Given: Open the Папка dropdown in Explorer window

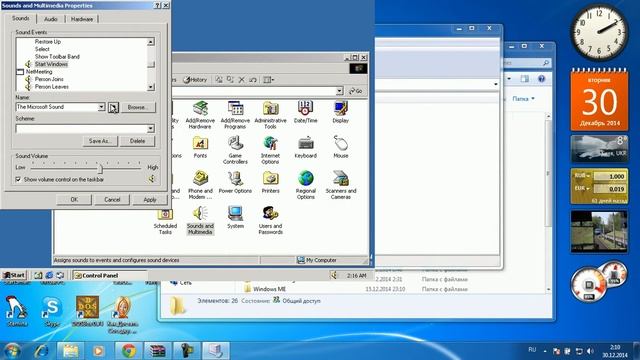Looking at the screenshot, I should pos(523,99).
